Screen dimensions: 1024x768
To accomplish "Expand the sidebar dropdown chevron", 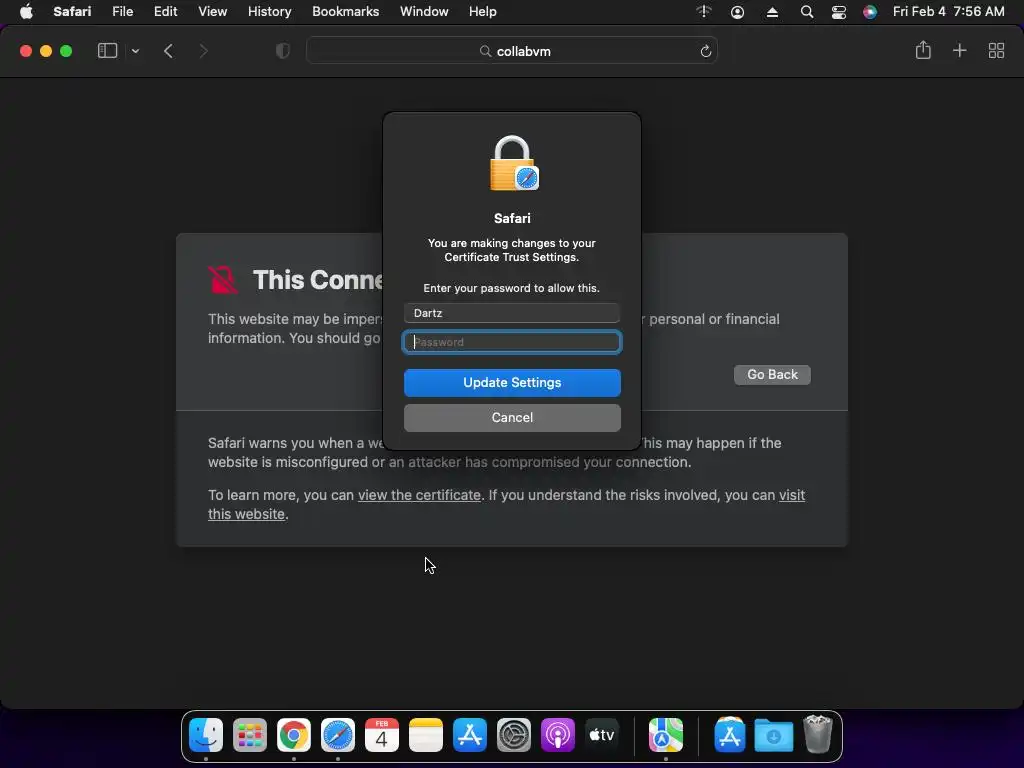I will [x=135, y=51].
